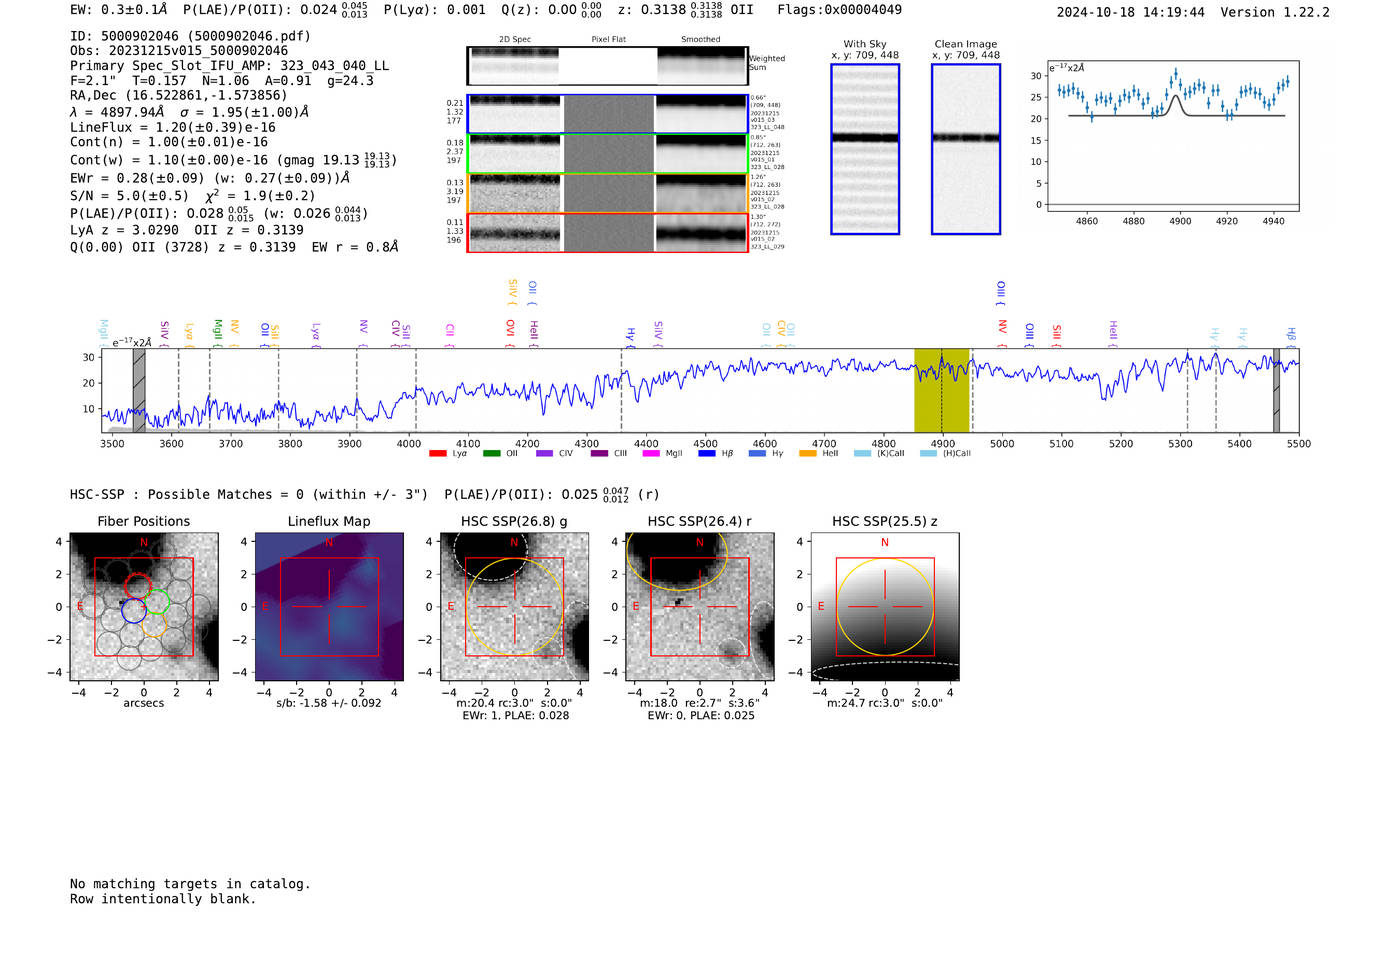
Task: Select the orange-bordered 2D spec fiber row
Action: 608,193
